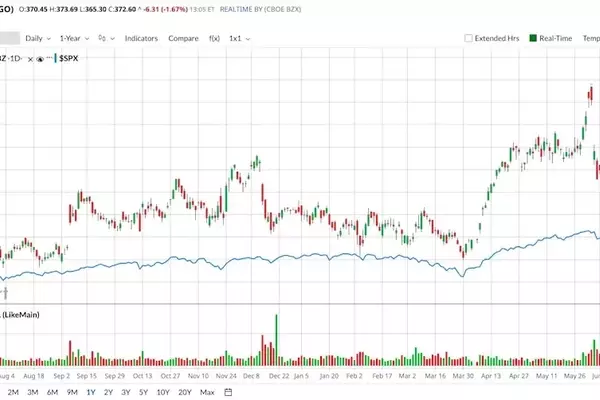Select the 3Y time range
The image size is (600, 400).
tap(126, 392)
